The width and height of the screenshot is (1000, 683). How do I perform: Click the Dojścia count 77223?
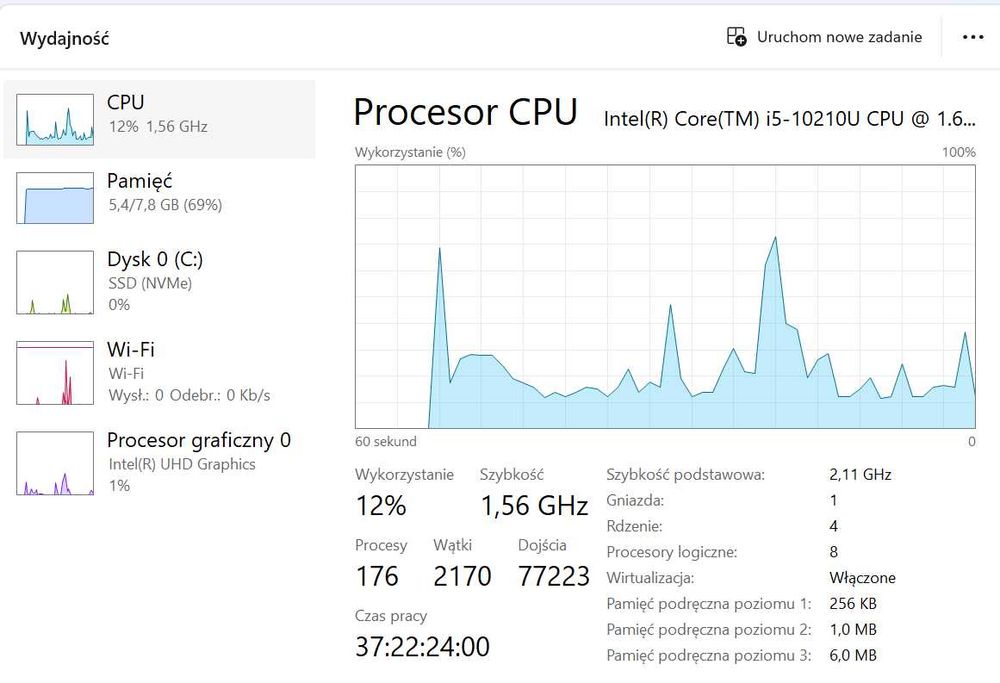554,576
